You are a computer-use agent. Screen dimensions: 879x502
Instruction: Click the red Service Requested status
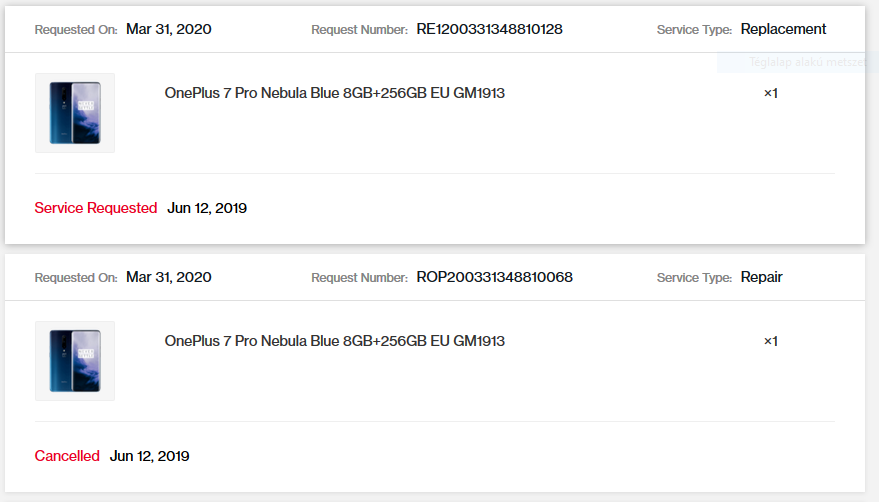[x=96, y=208]
